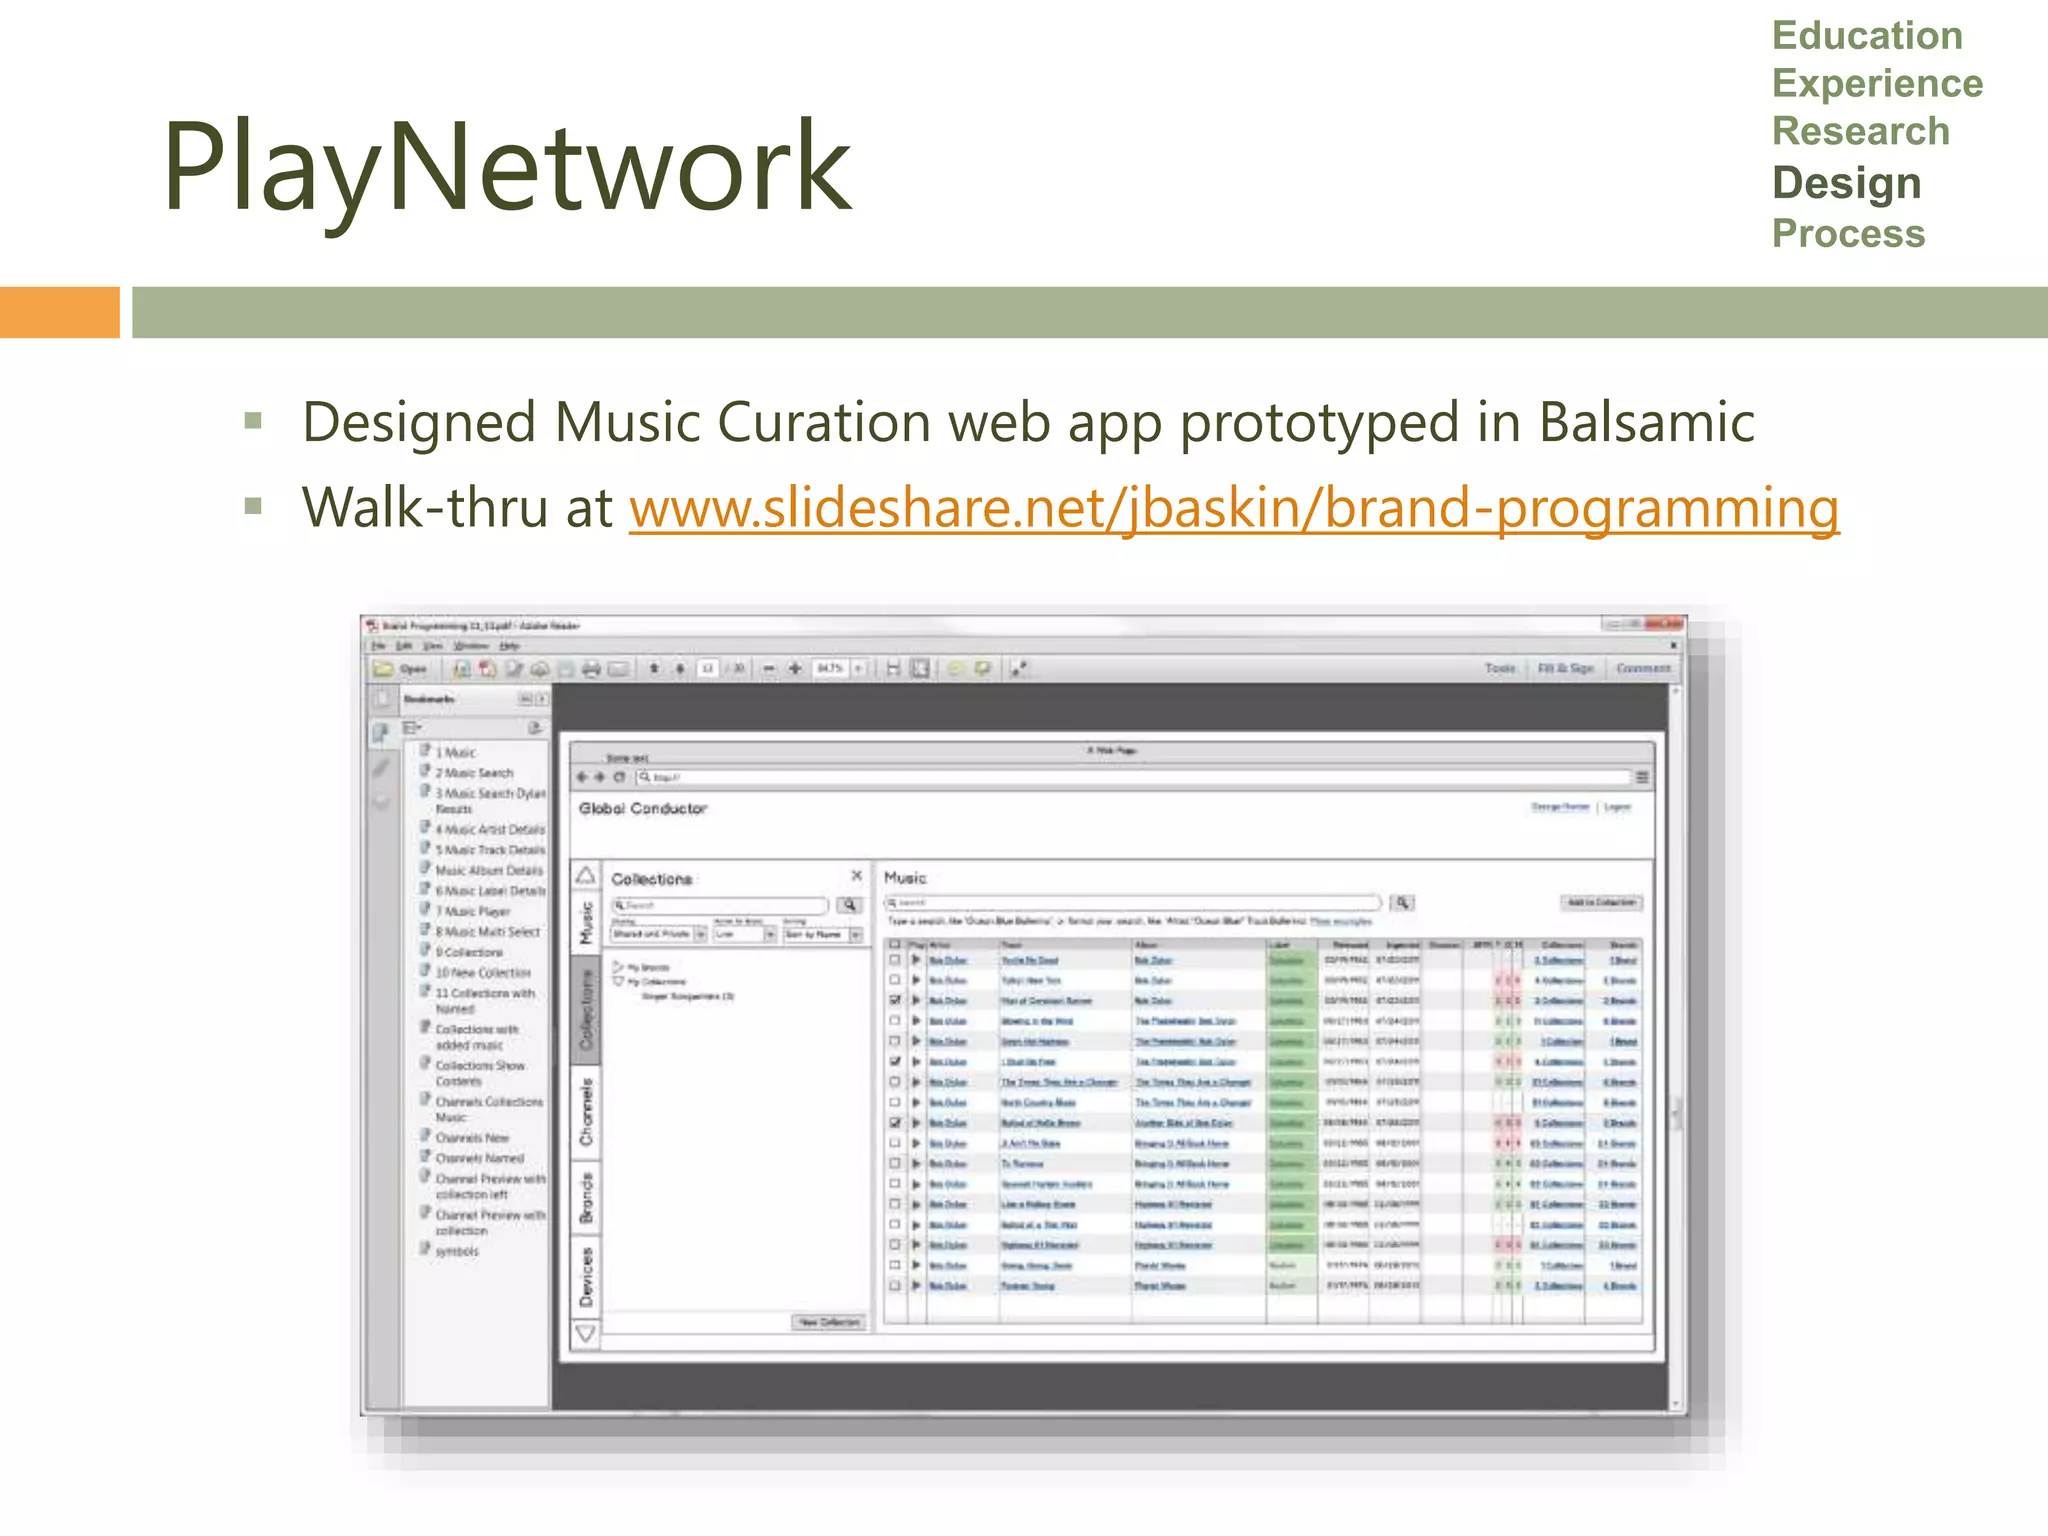Toggle the header select-all checkbox in Music table
This screenshot has height=1536, width=2048.
[895, 944]
